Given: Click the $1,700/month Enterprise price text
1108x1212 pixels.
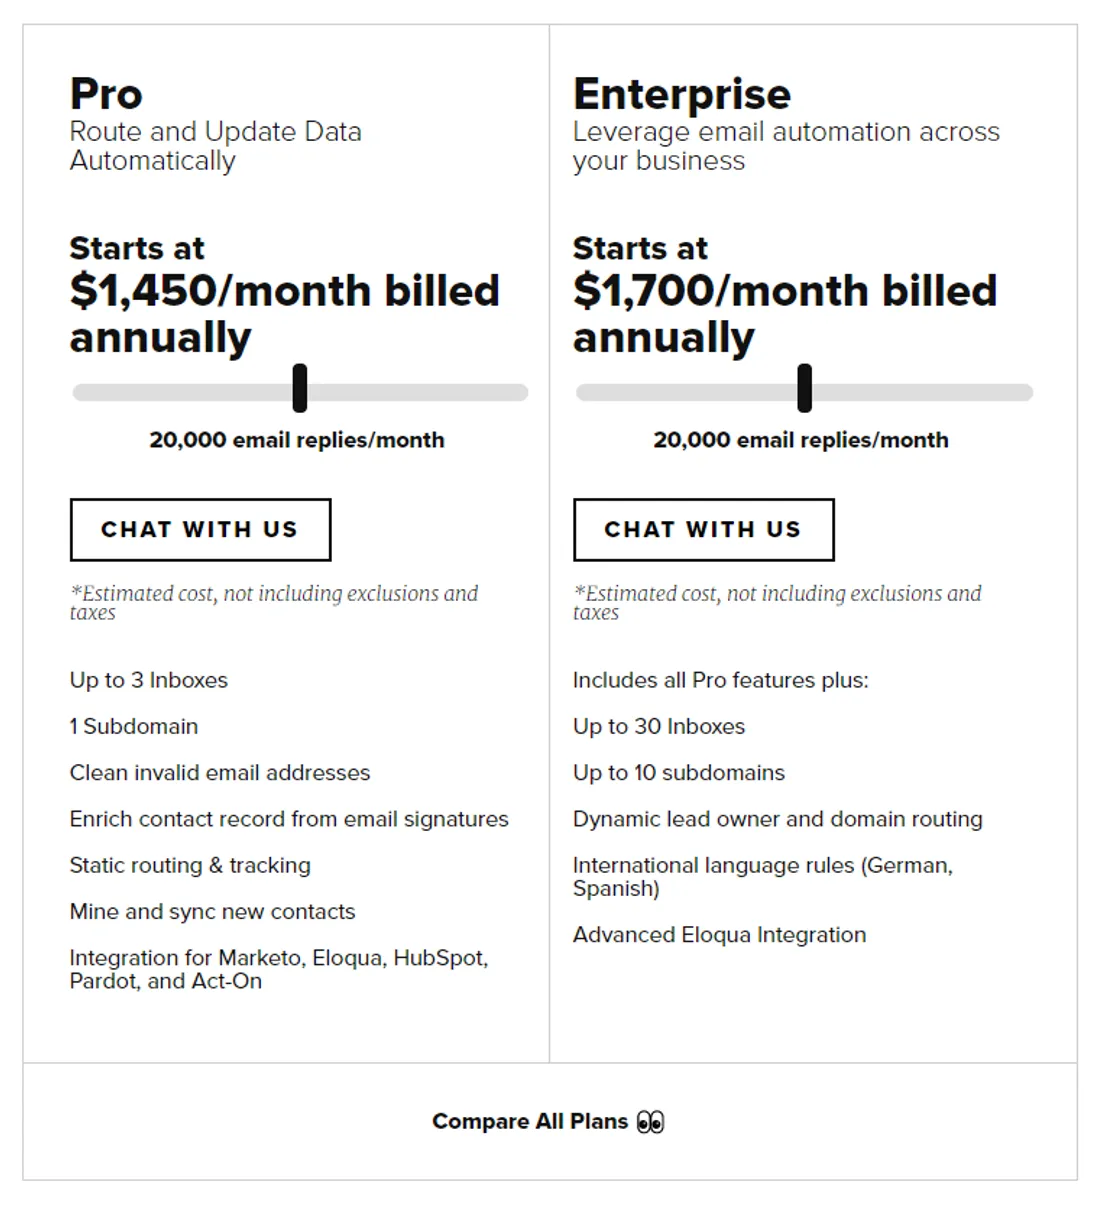Looking at the screenshot, I should 785,291.
